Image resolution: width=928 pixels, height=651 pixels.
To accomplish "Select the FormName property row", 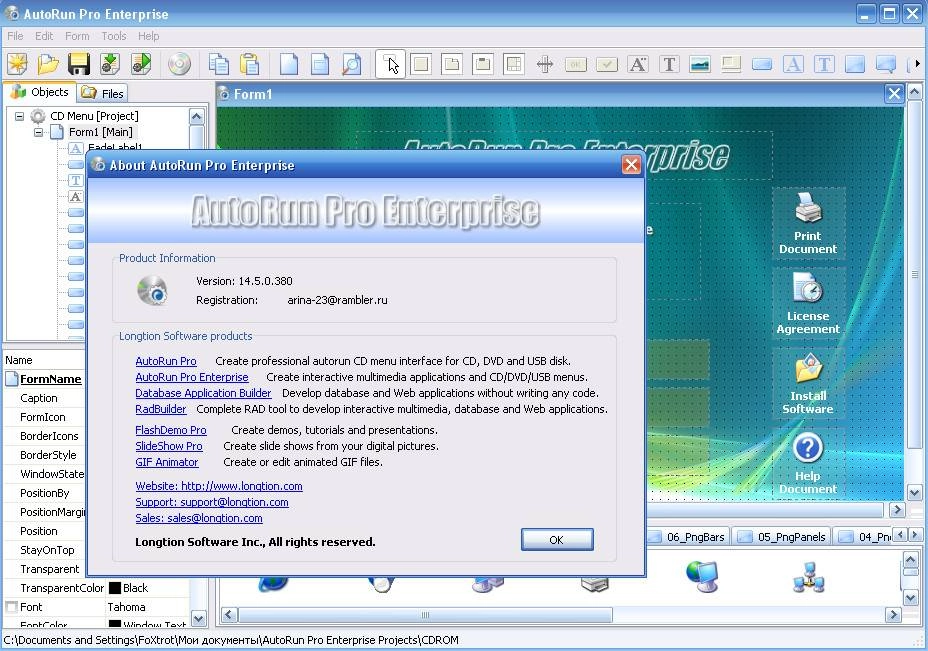I will point(44,379).
